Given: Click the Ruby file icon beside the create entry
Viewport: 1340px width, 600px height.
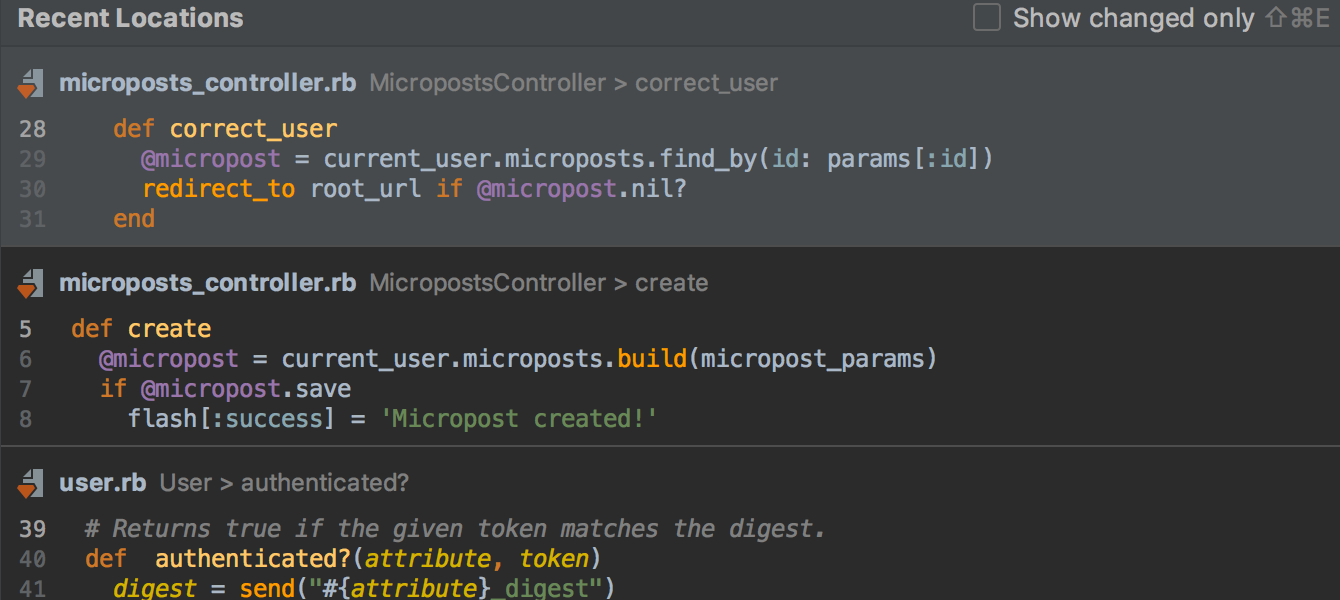Looking at the screenshot, I should [x=31, y=284].
